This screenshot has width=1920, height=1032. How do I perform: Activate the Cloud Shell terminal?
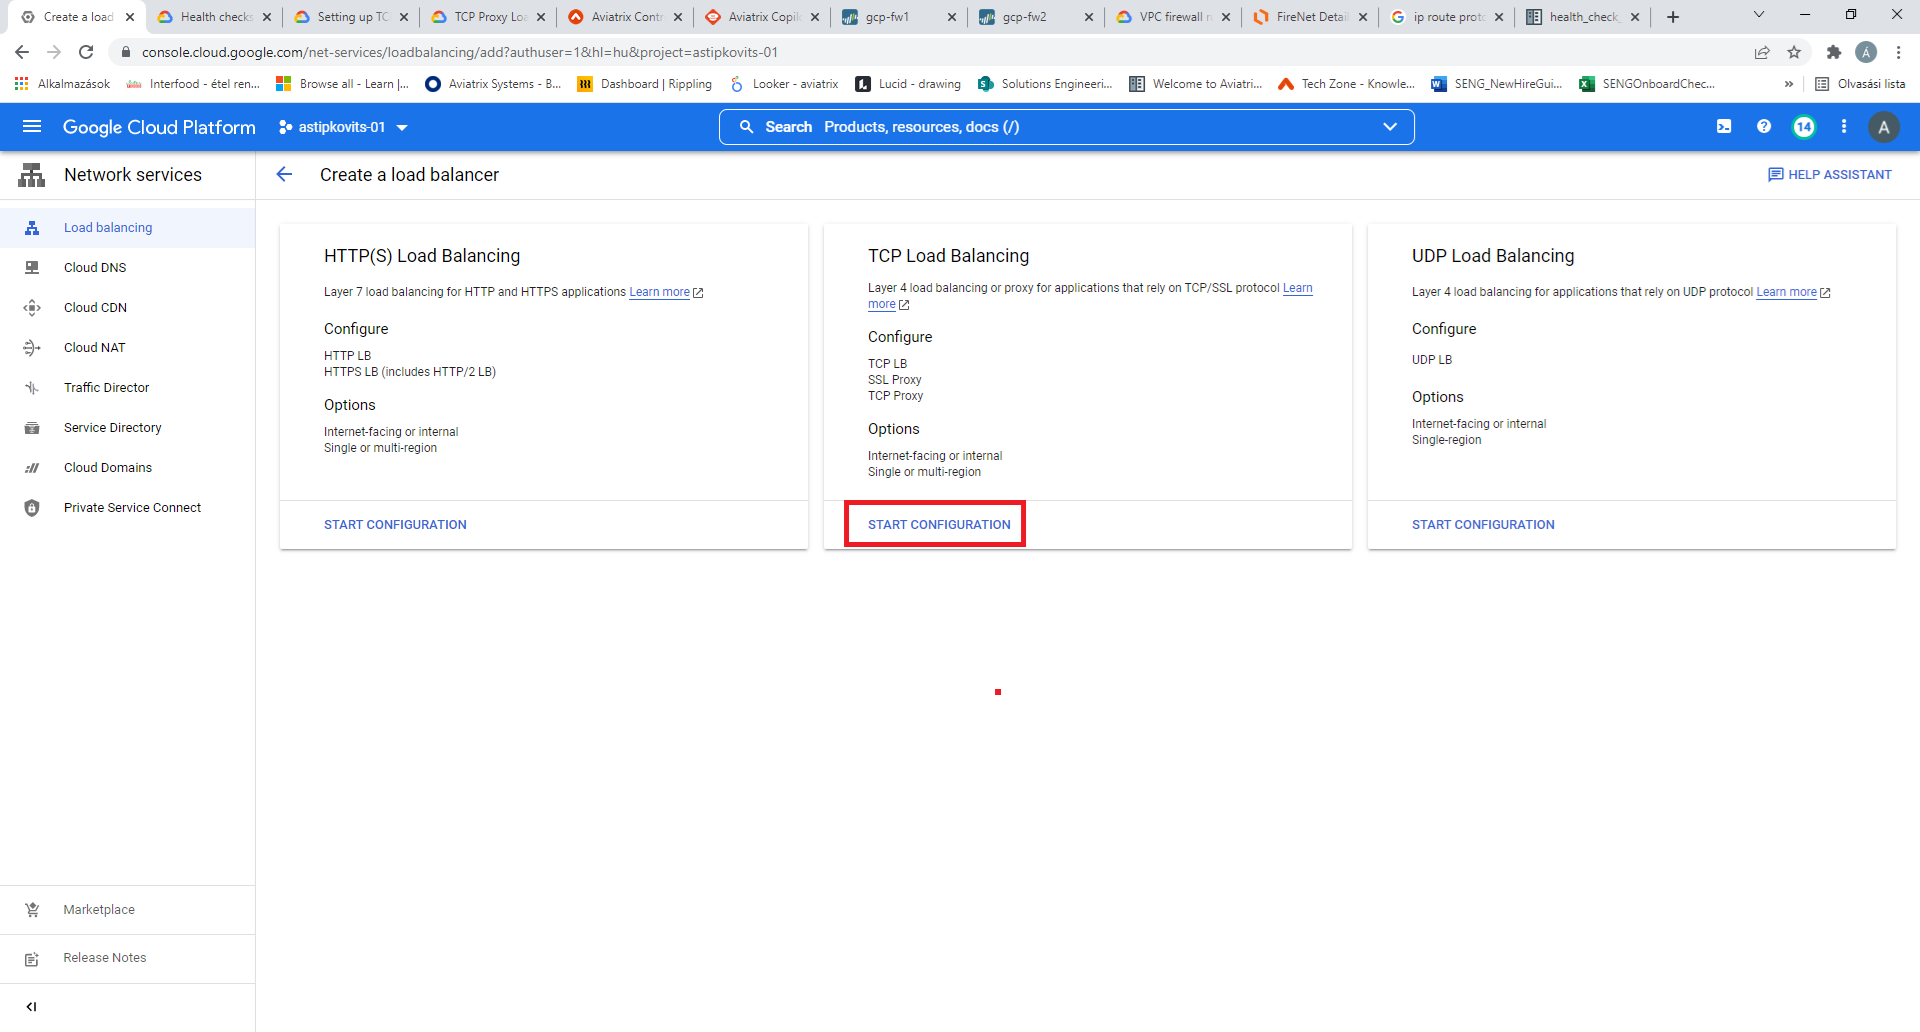point(1724,127)
